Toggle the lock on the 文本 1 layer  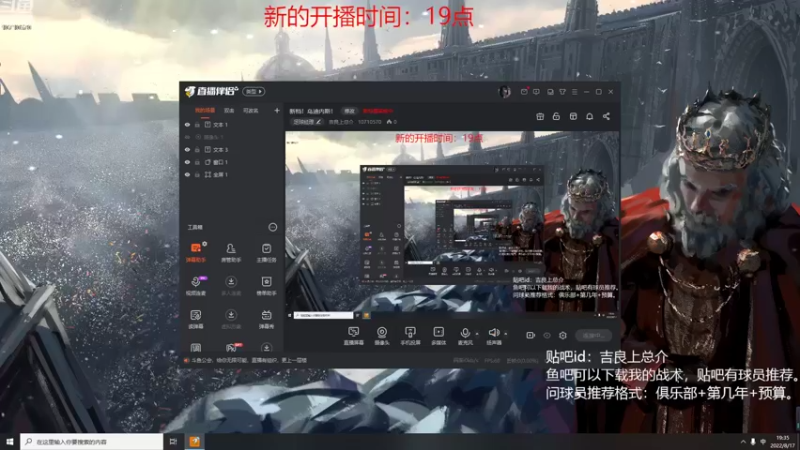(x=197, y=124)
